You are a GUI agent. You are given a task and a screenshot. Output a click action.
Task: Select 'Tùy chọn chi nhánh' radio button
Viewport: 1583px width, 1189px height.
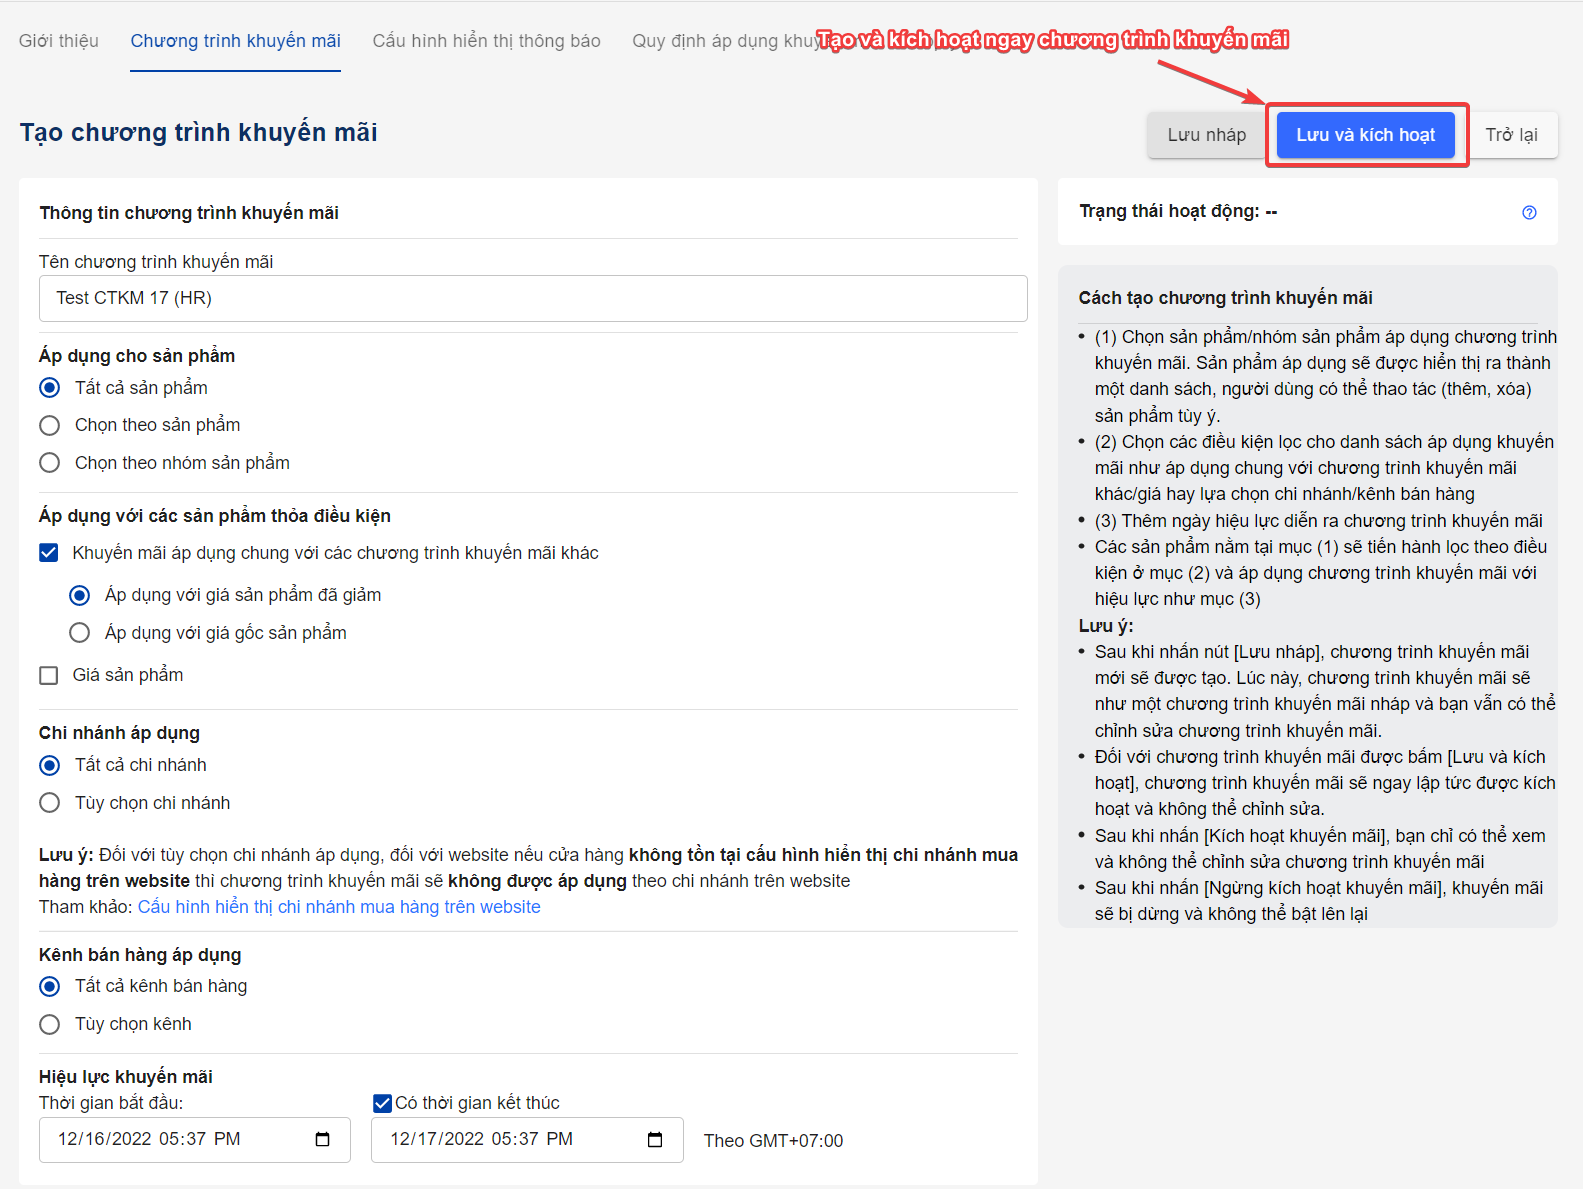click(x=49, y=803)
